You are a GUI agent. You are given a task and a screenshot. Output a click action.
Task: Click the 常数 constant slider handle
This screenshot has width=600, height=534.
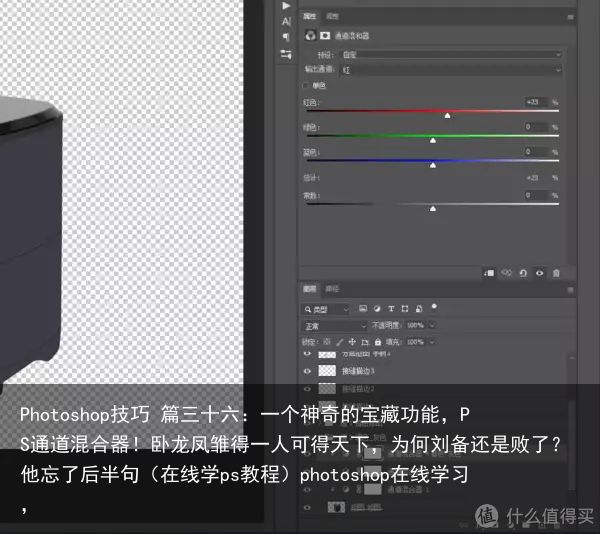pos(433,208)
